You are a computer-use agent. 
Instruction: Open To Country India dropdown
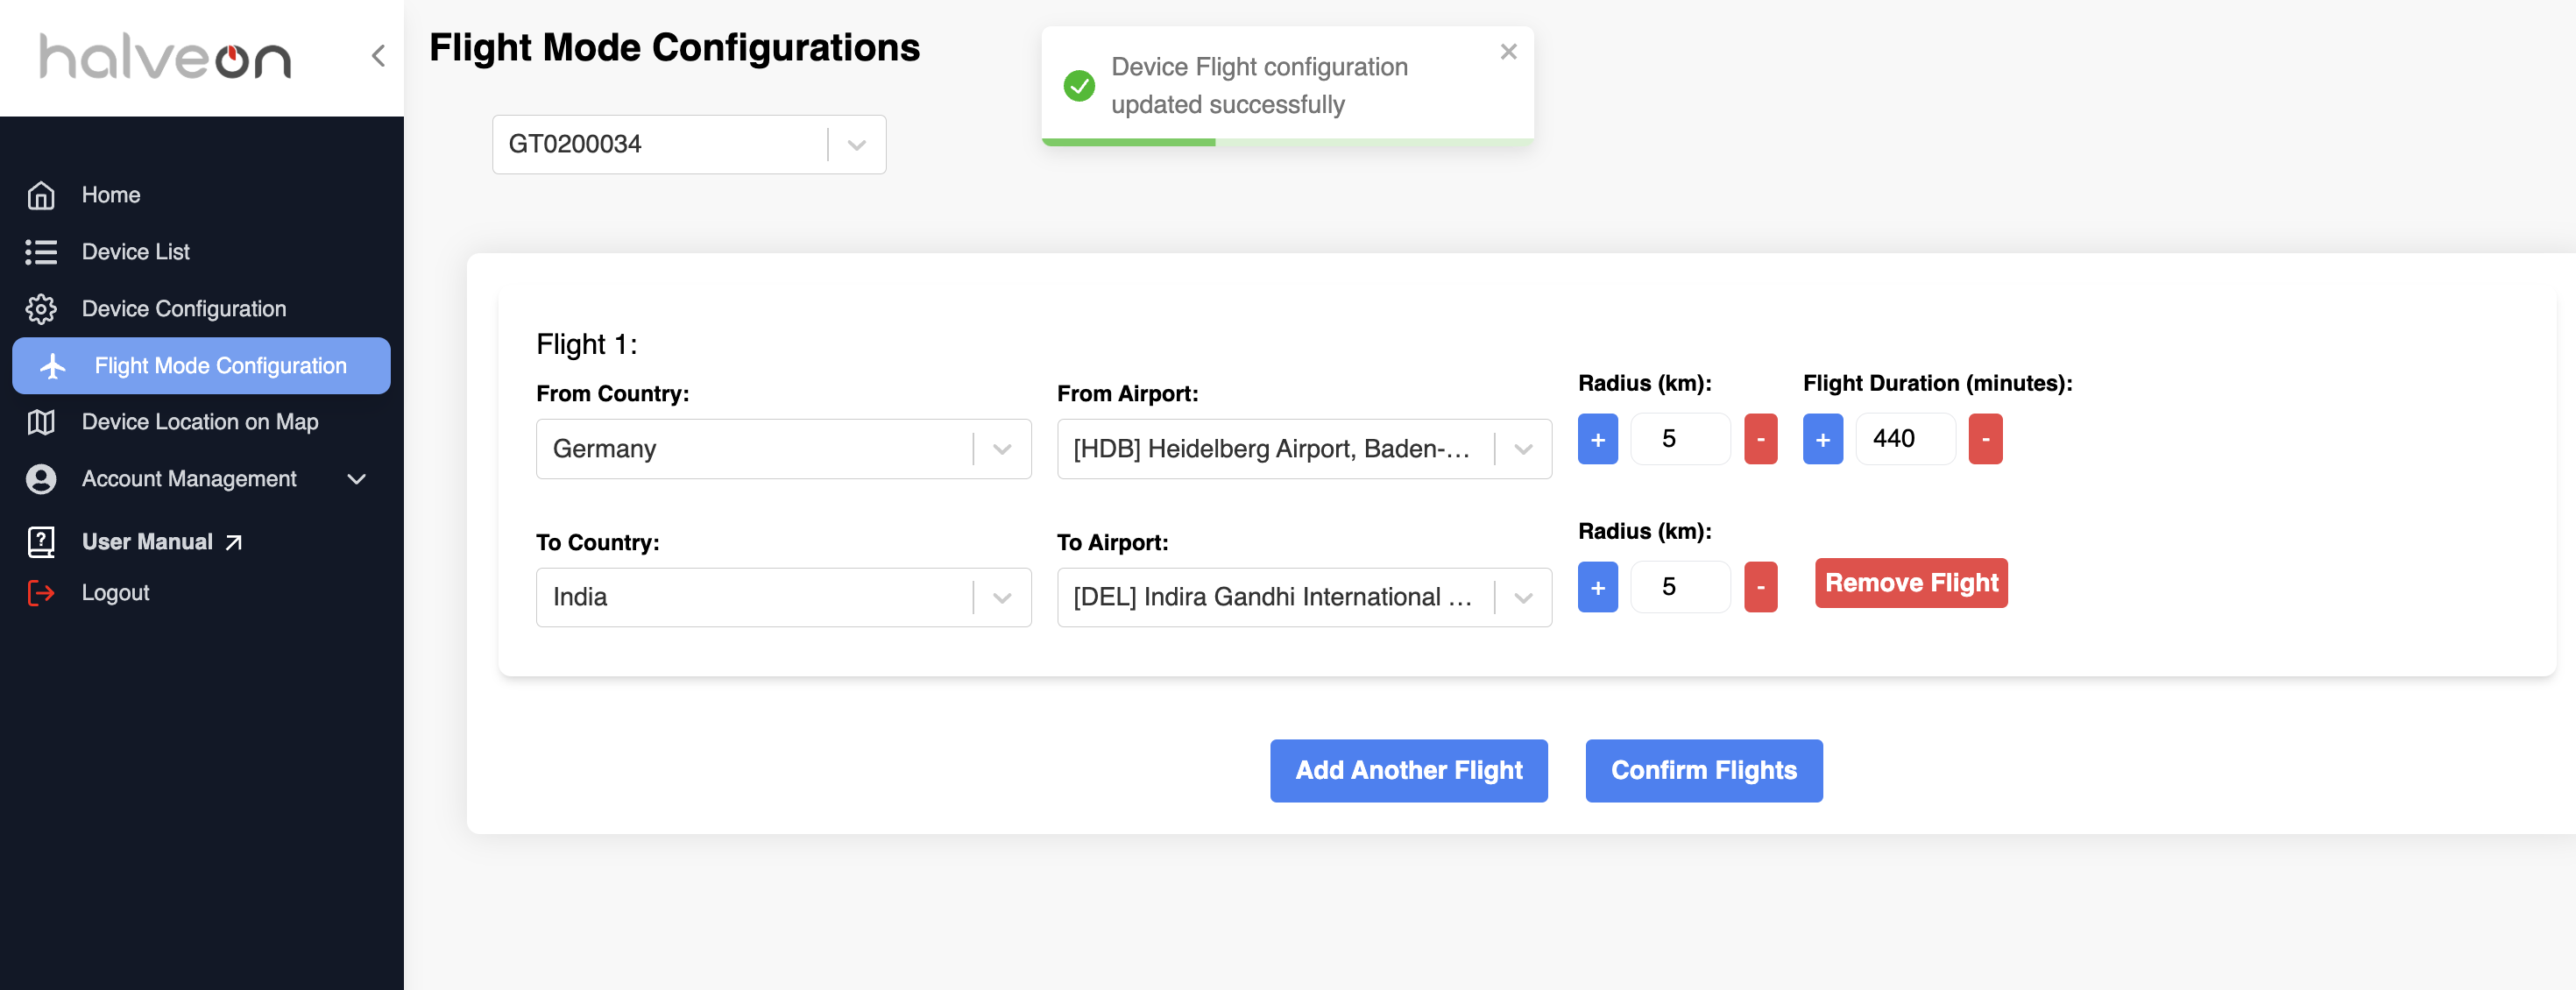[783, 597]
